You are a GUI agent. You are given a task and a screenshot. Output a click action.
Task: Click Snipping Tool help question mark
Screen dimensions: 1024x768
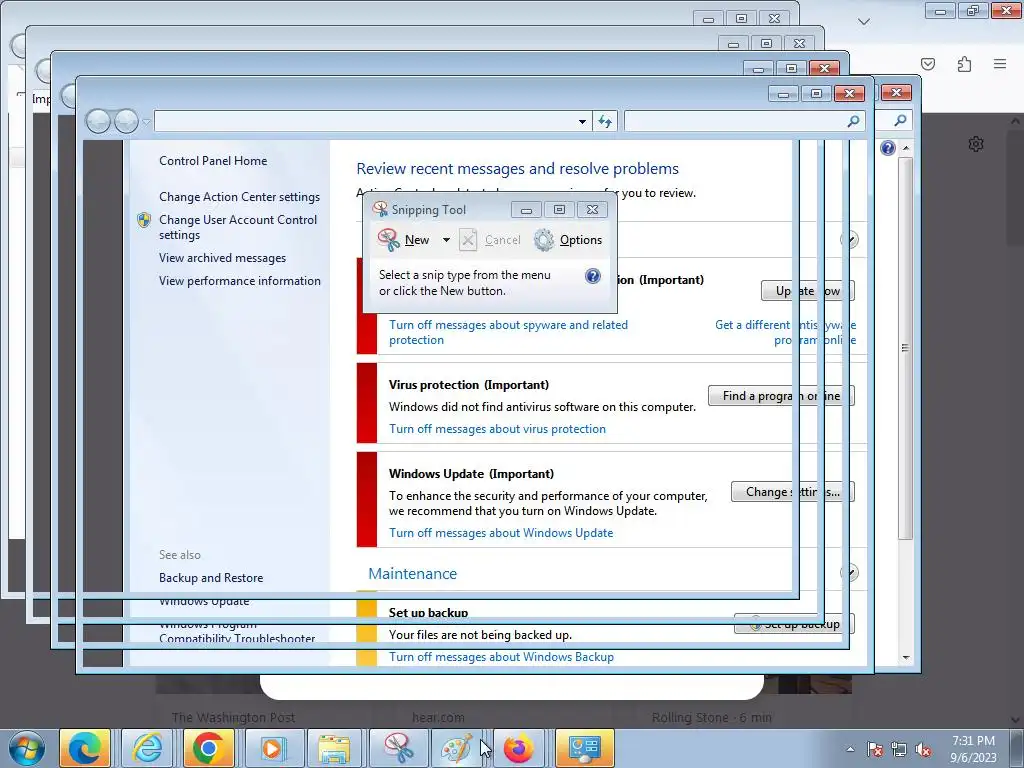coord(592,276)
